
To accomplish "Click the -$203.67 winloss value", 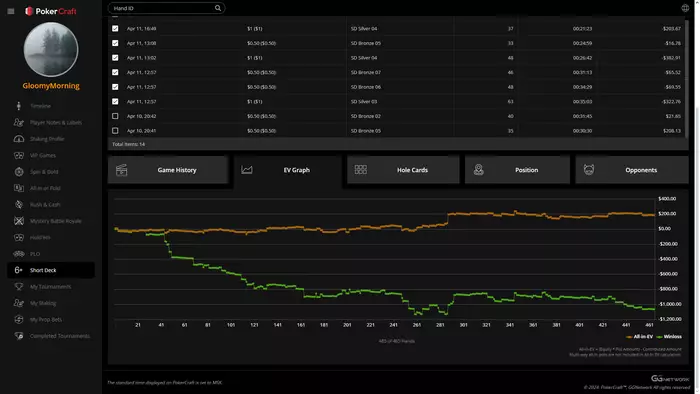I will click(671, 29).
